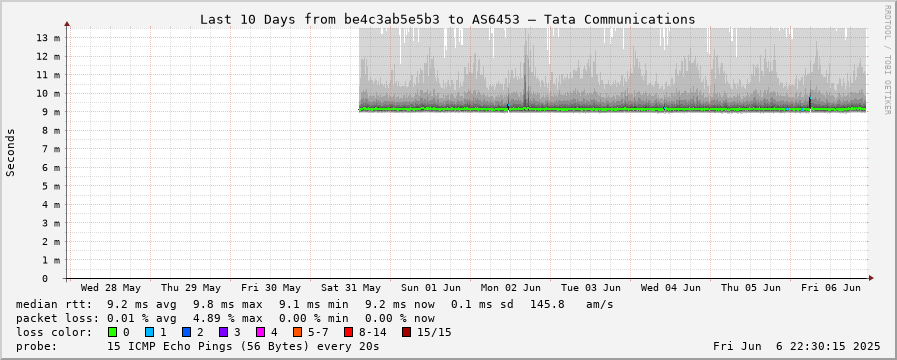Click the graph title mentioning Tata Communications

[x=447, y=19]
